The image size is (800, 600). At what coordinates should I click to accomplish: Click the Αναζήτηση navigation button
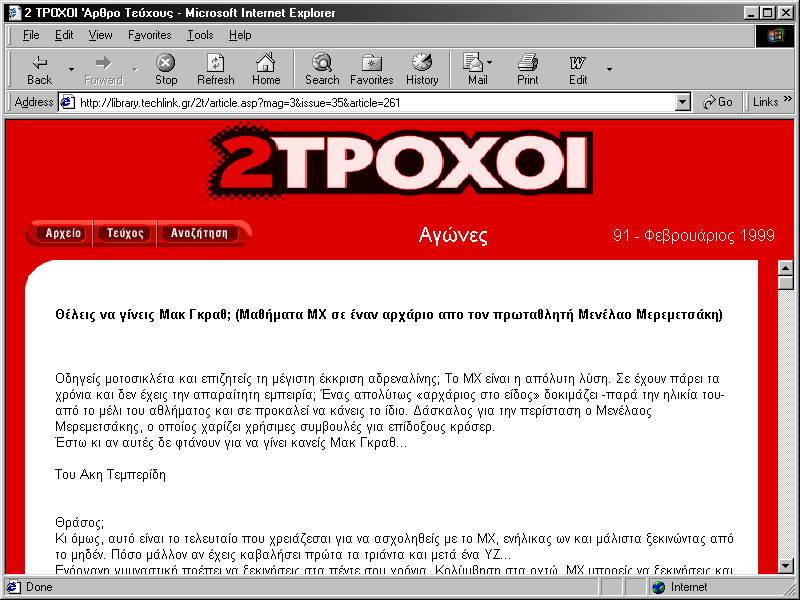tap(199, 234)
